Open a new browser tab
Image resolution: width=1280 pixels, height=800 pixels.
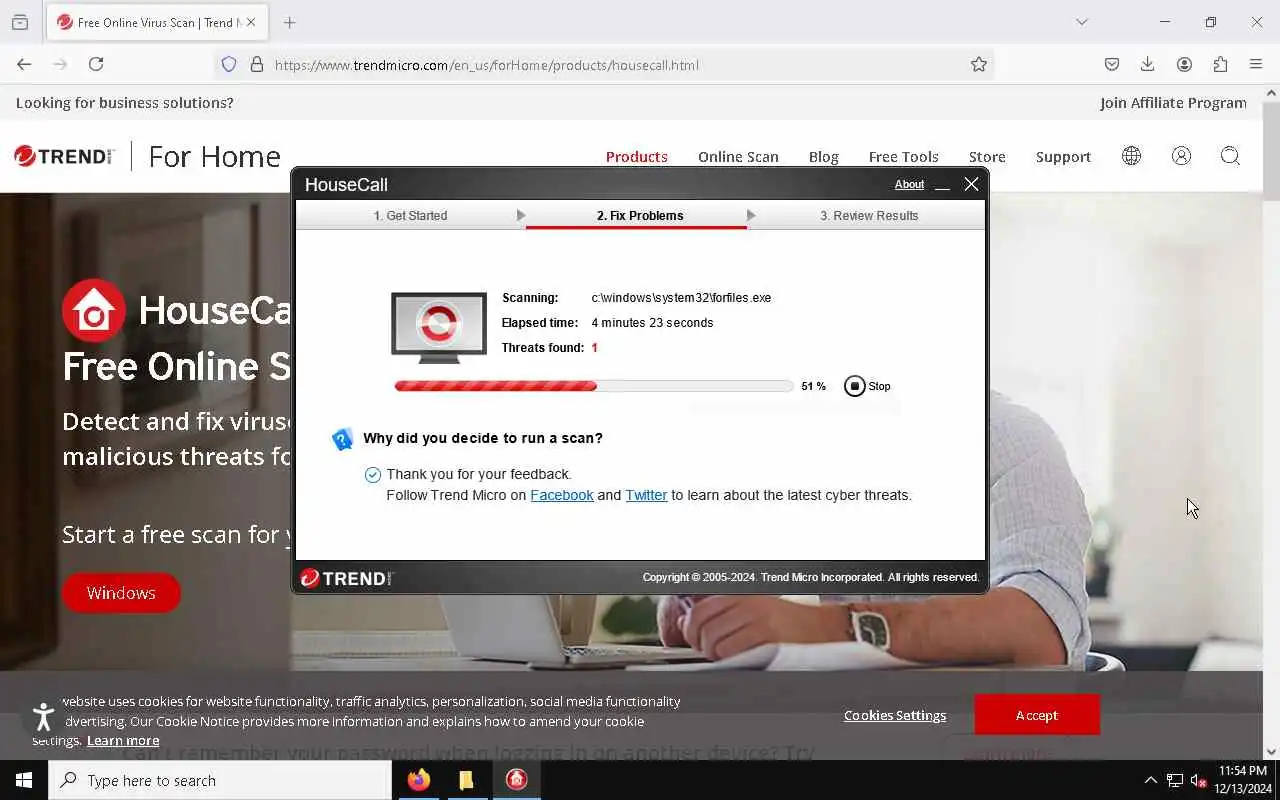(290, 22)
